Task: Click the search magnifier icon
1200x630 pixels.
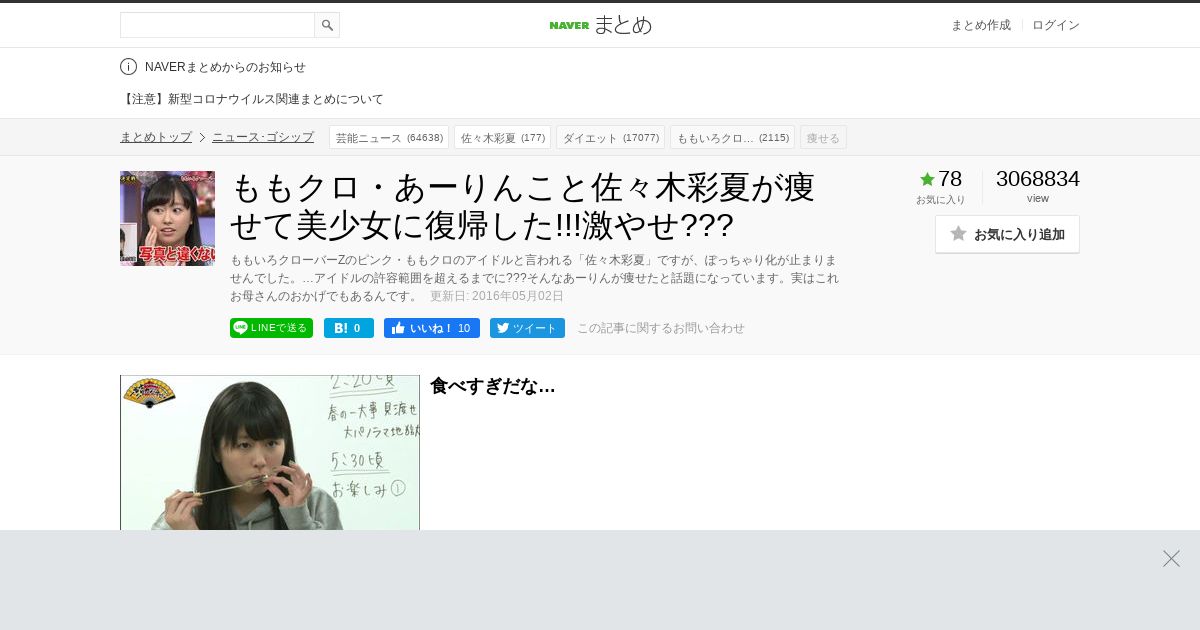Action: [327, 25]
